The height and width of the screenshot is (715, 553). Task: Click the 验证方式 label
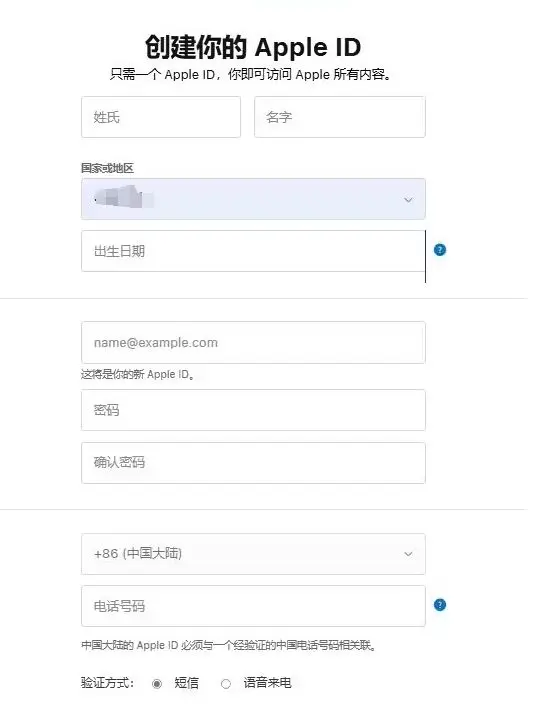click(108, 683)
